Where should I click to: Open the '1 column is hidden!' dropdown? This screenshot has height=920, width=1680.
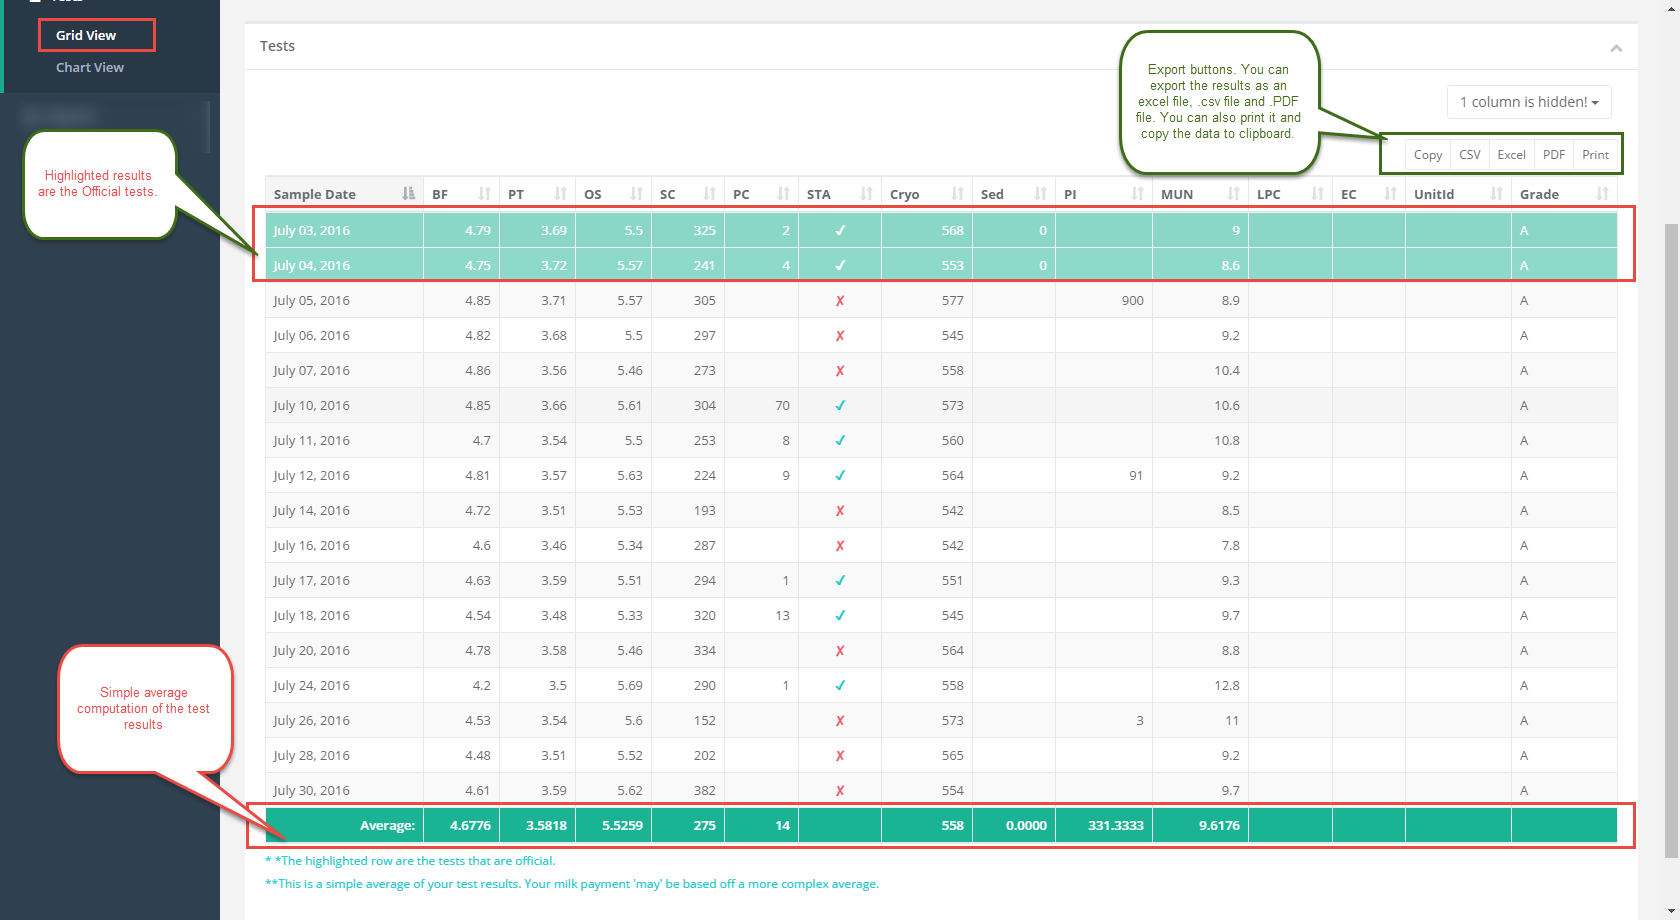[1529, 102]
